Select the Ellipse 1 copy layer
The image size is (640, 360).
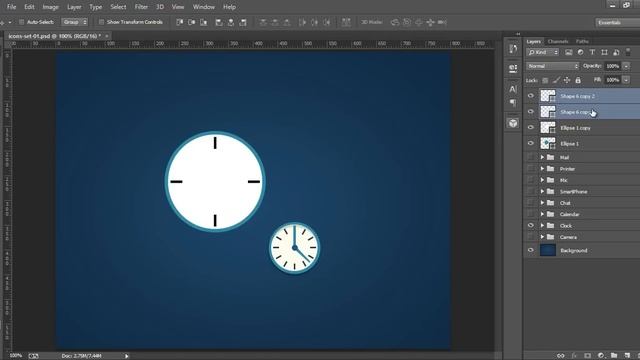pos(582,128)
